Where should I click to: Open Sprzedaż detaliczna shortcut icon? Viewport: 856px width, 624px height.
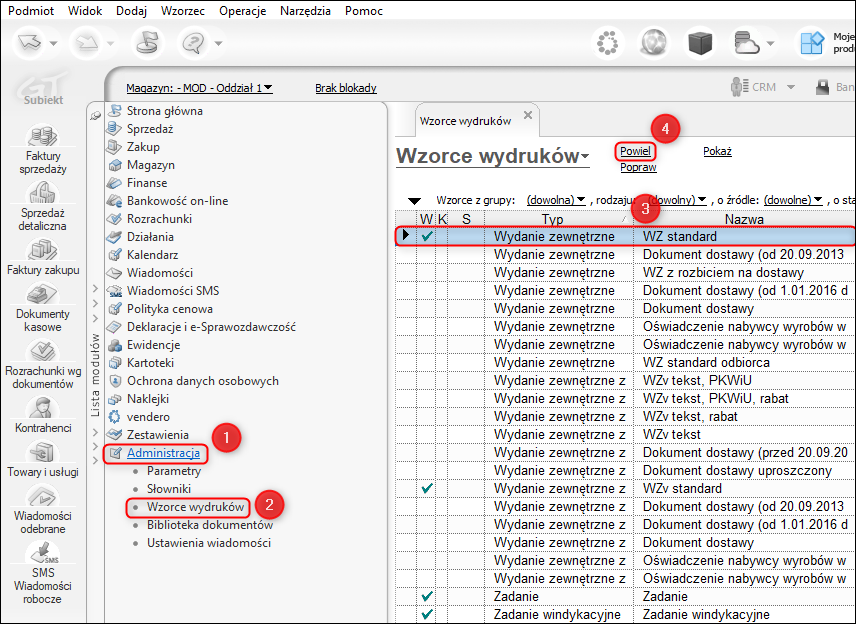42,193
